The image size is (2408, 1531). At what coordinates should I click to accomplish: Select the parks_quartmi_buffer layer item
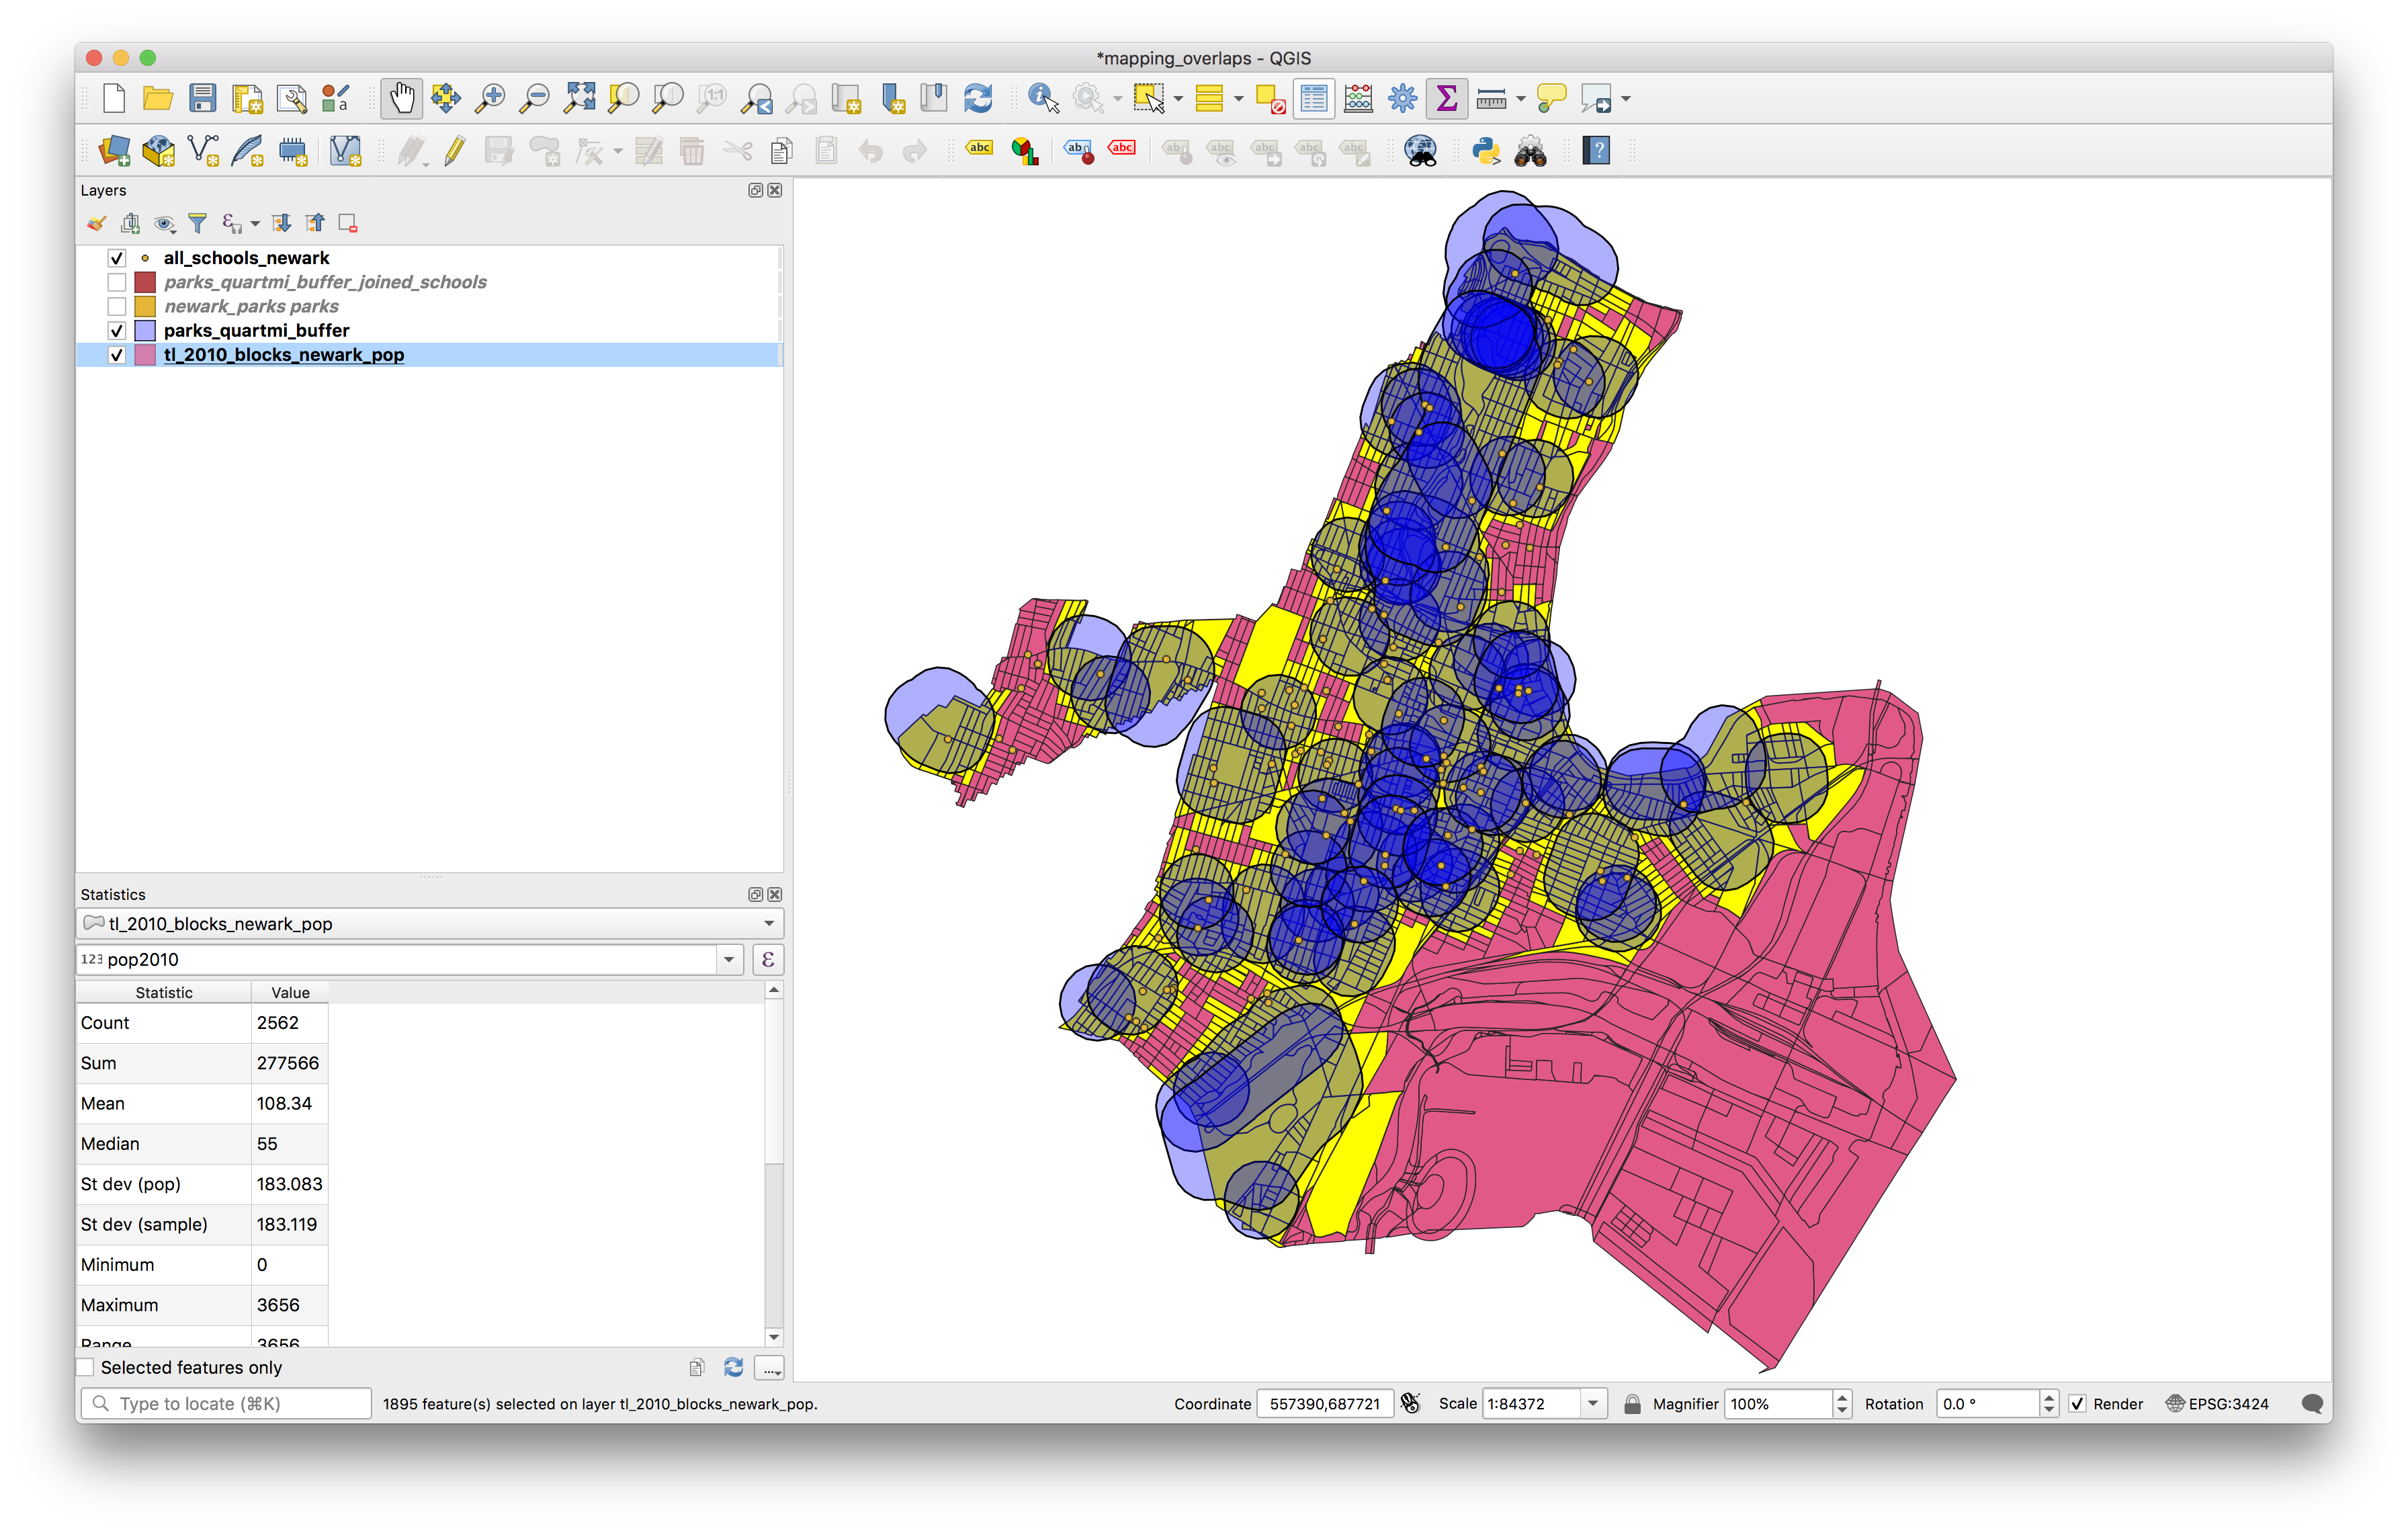point(256,331)
